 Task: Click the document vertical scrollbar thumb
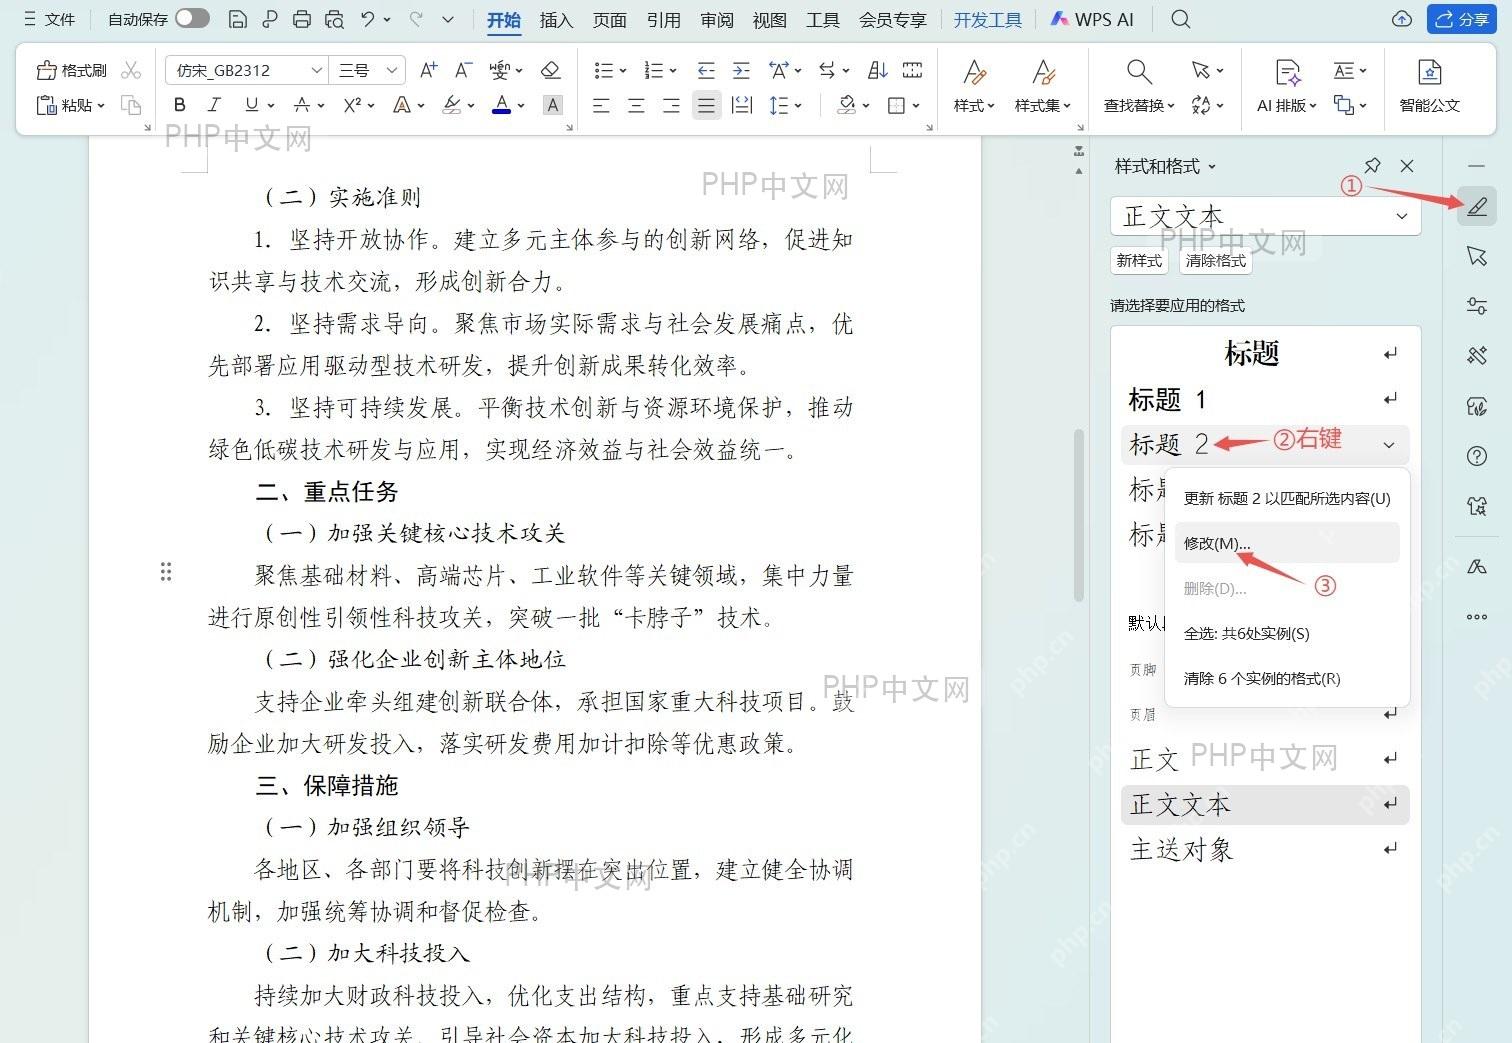1079,515
